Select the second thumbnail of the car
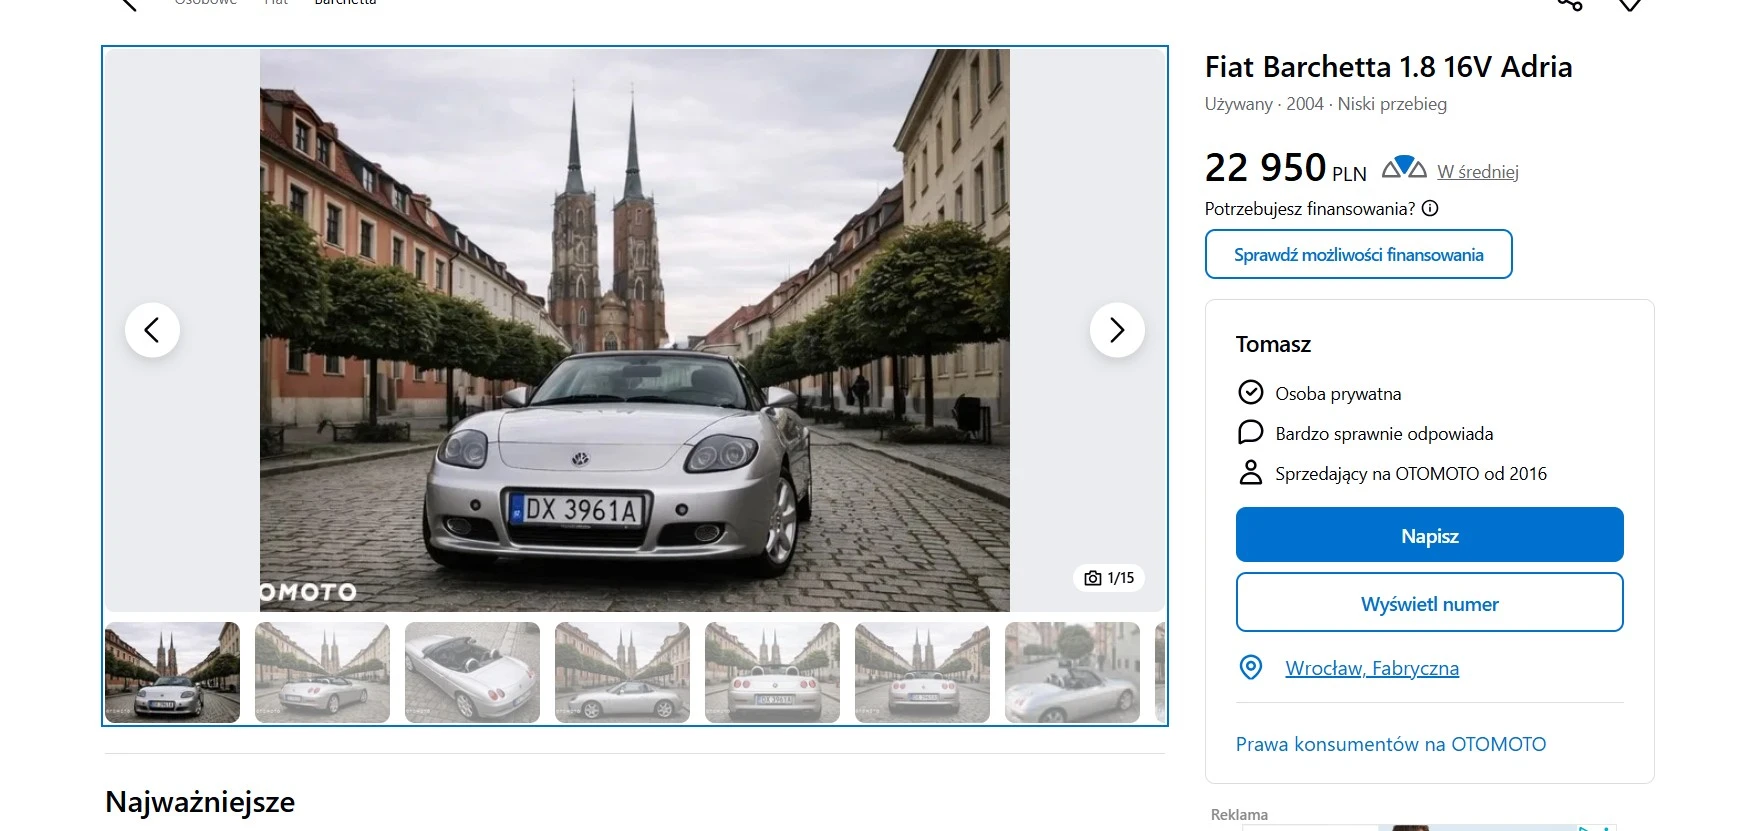The width and height of the screenshot is (1763, 831). (x=322, y=672)
